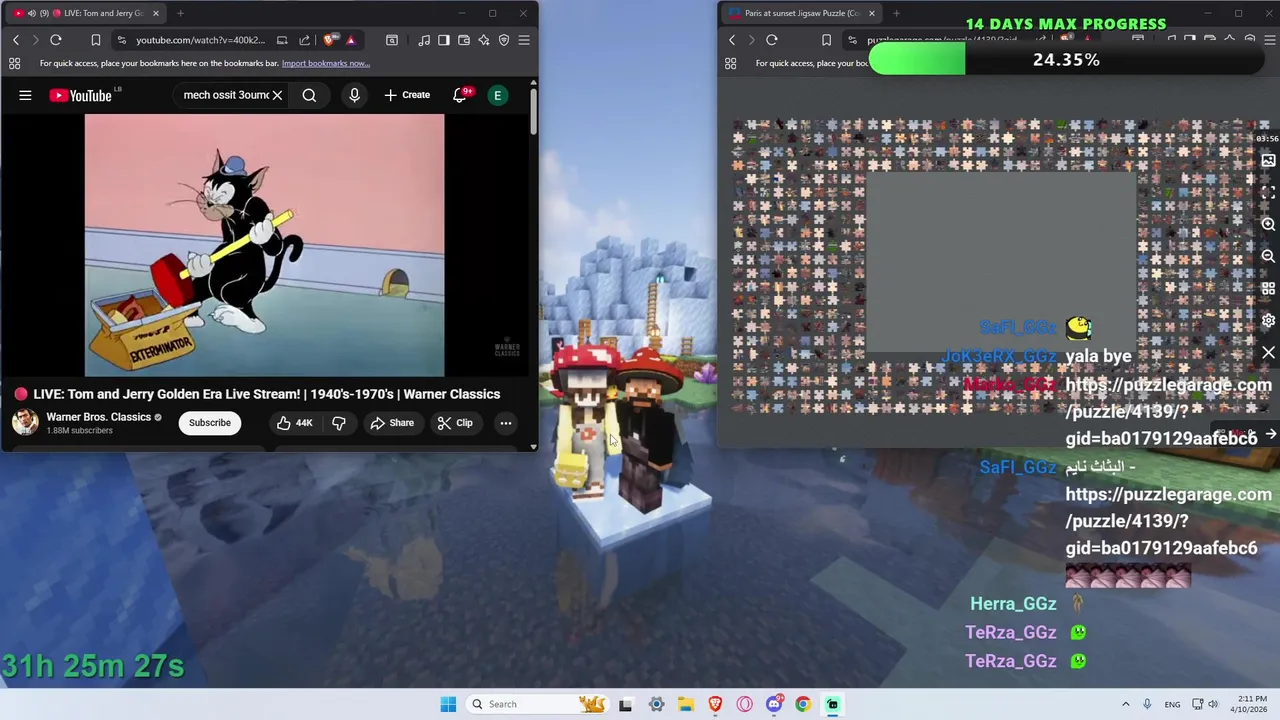Open the puzzle image preview icon
Image resolution: width=1280 pixels, height=720 pixels.
(x=1268, y=160)
